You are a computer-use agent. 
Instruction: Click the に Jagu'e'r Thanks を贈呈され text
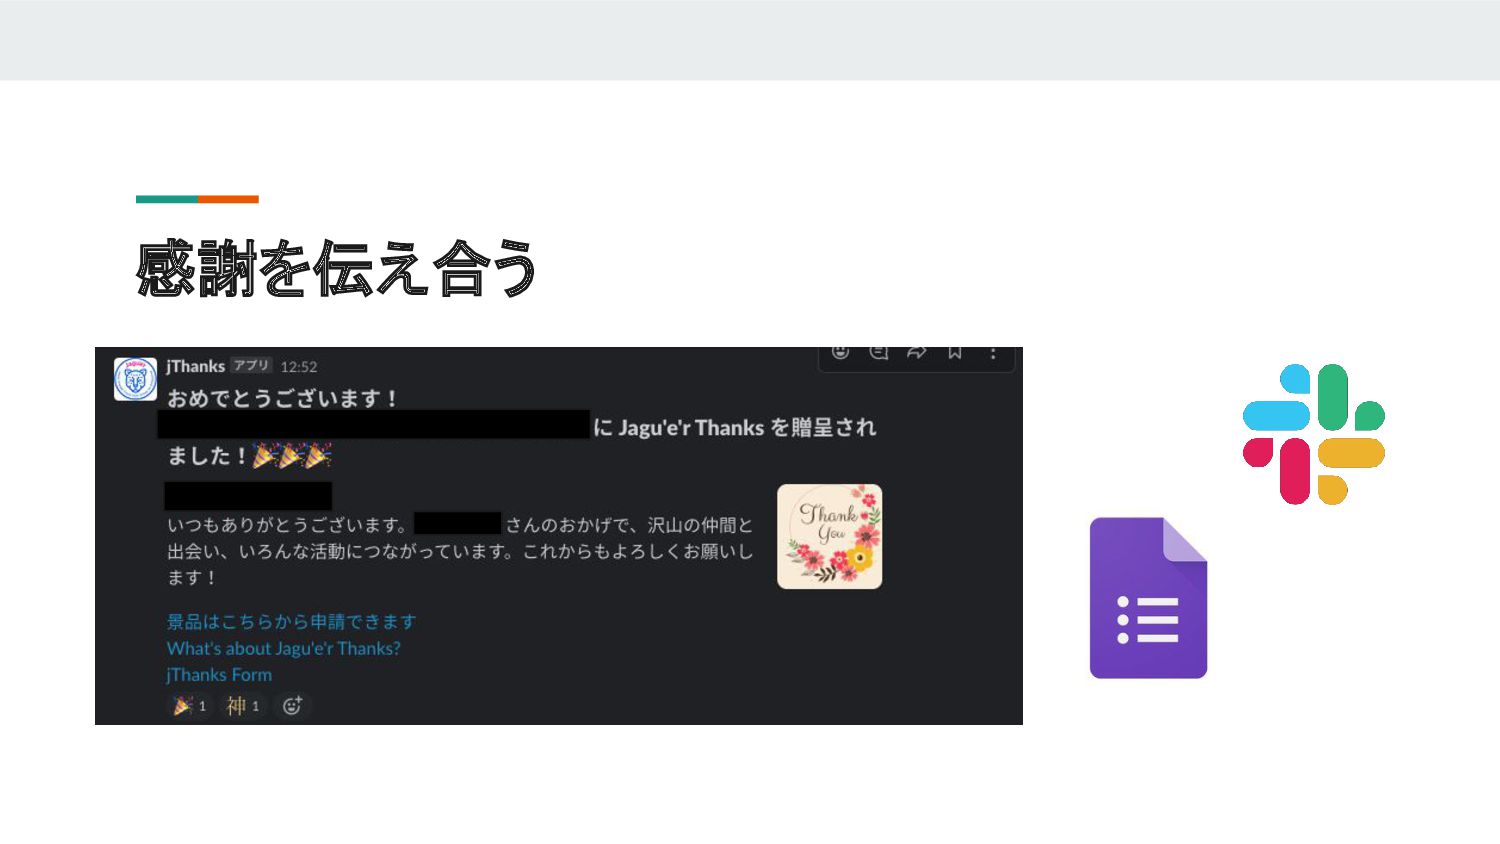pyautogui.click(x=735, y=428)
